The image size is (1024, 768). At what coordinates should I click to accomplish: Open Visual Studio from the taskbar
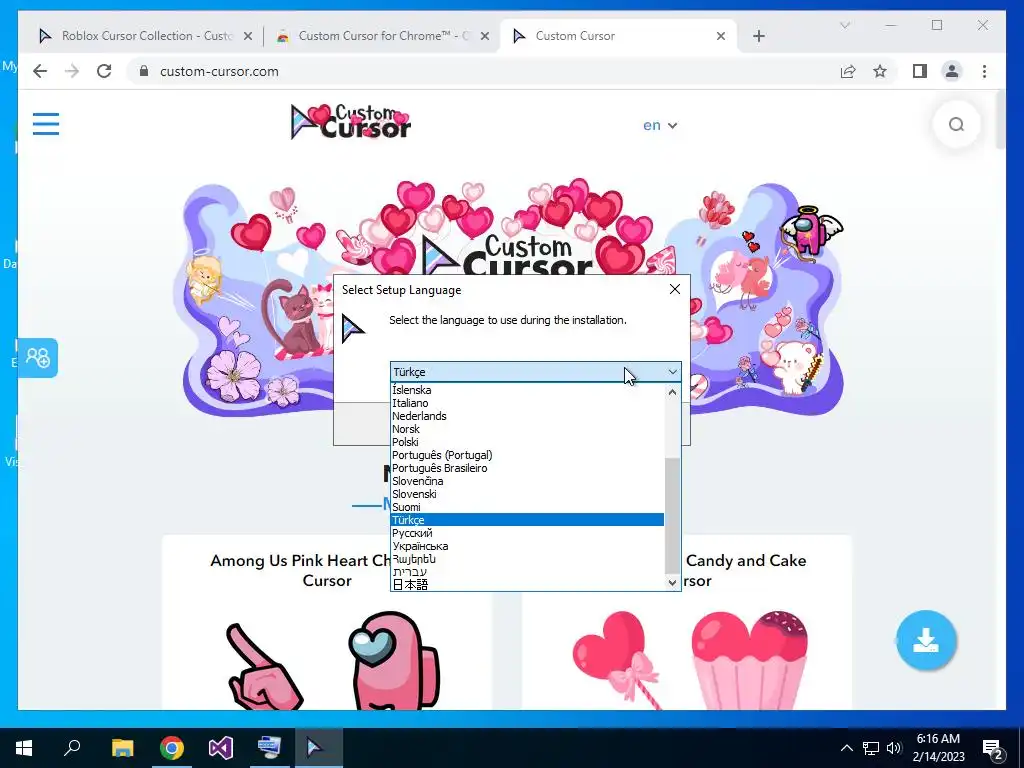point(221,748)
